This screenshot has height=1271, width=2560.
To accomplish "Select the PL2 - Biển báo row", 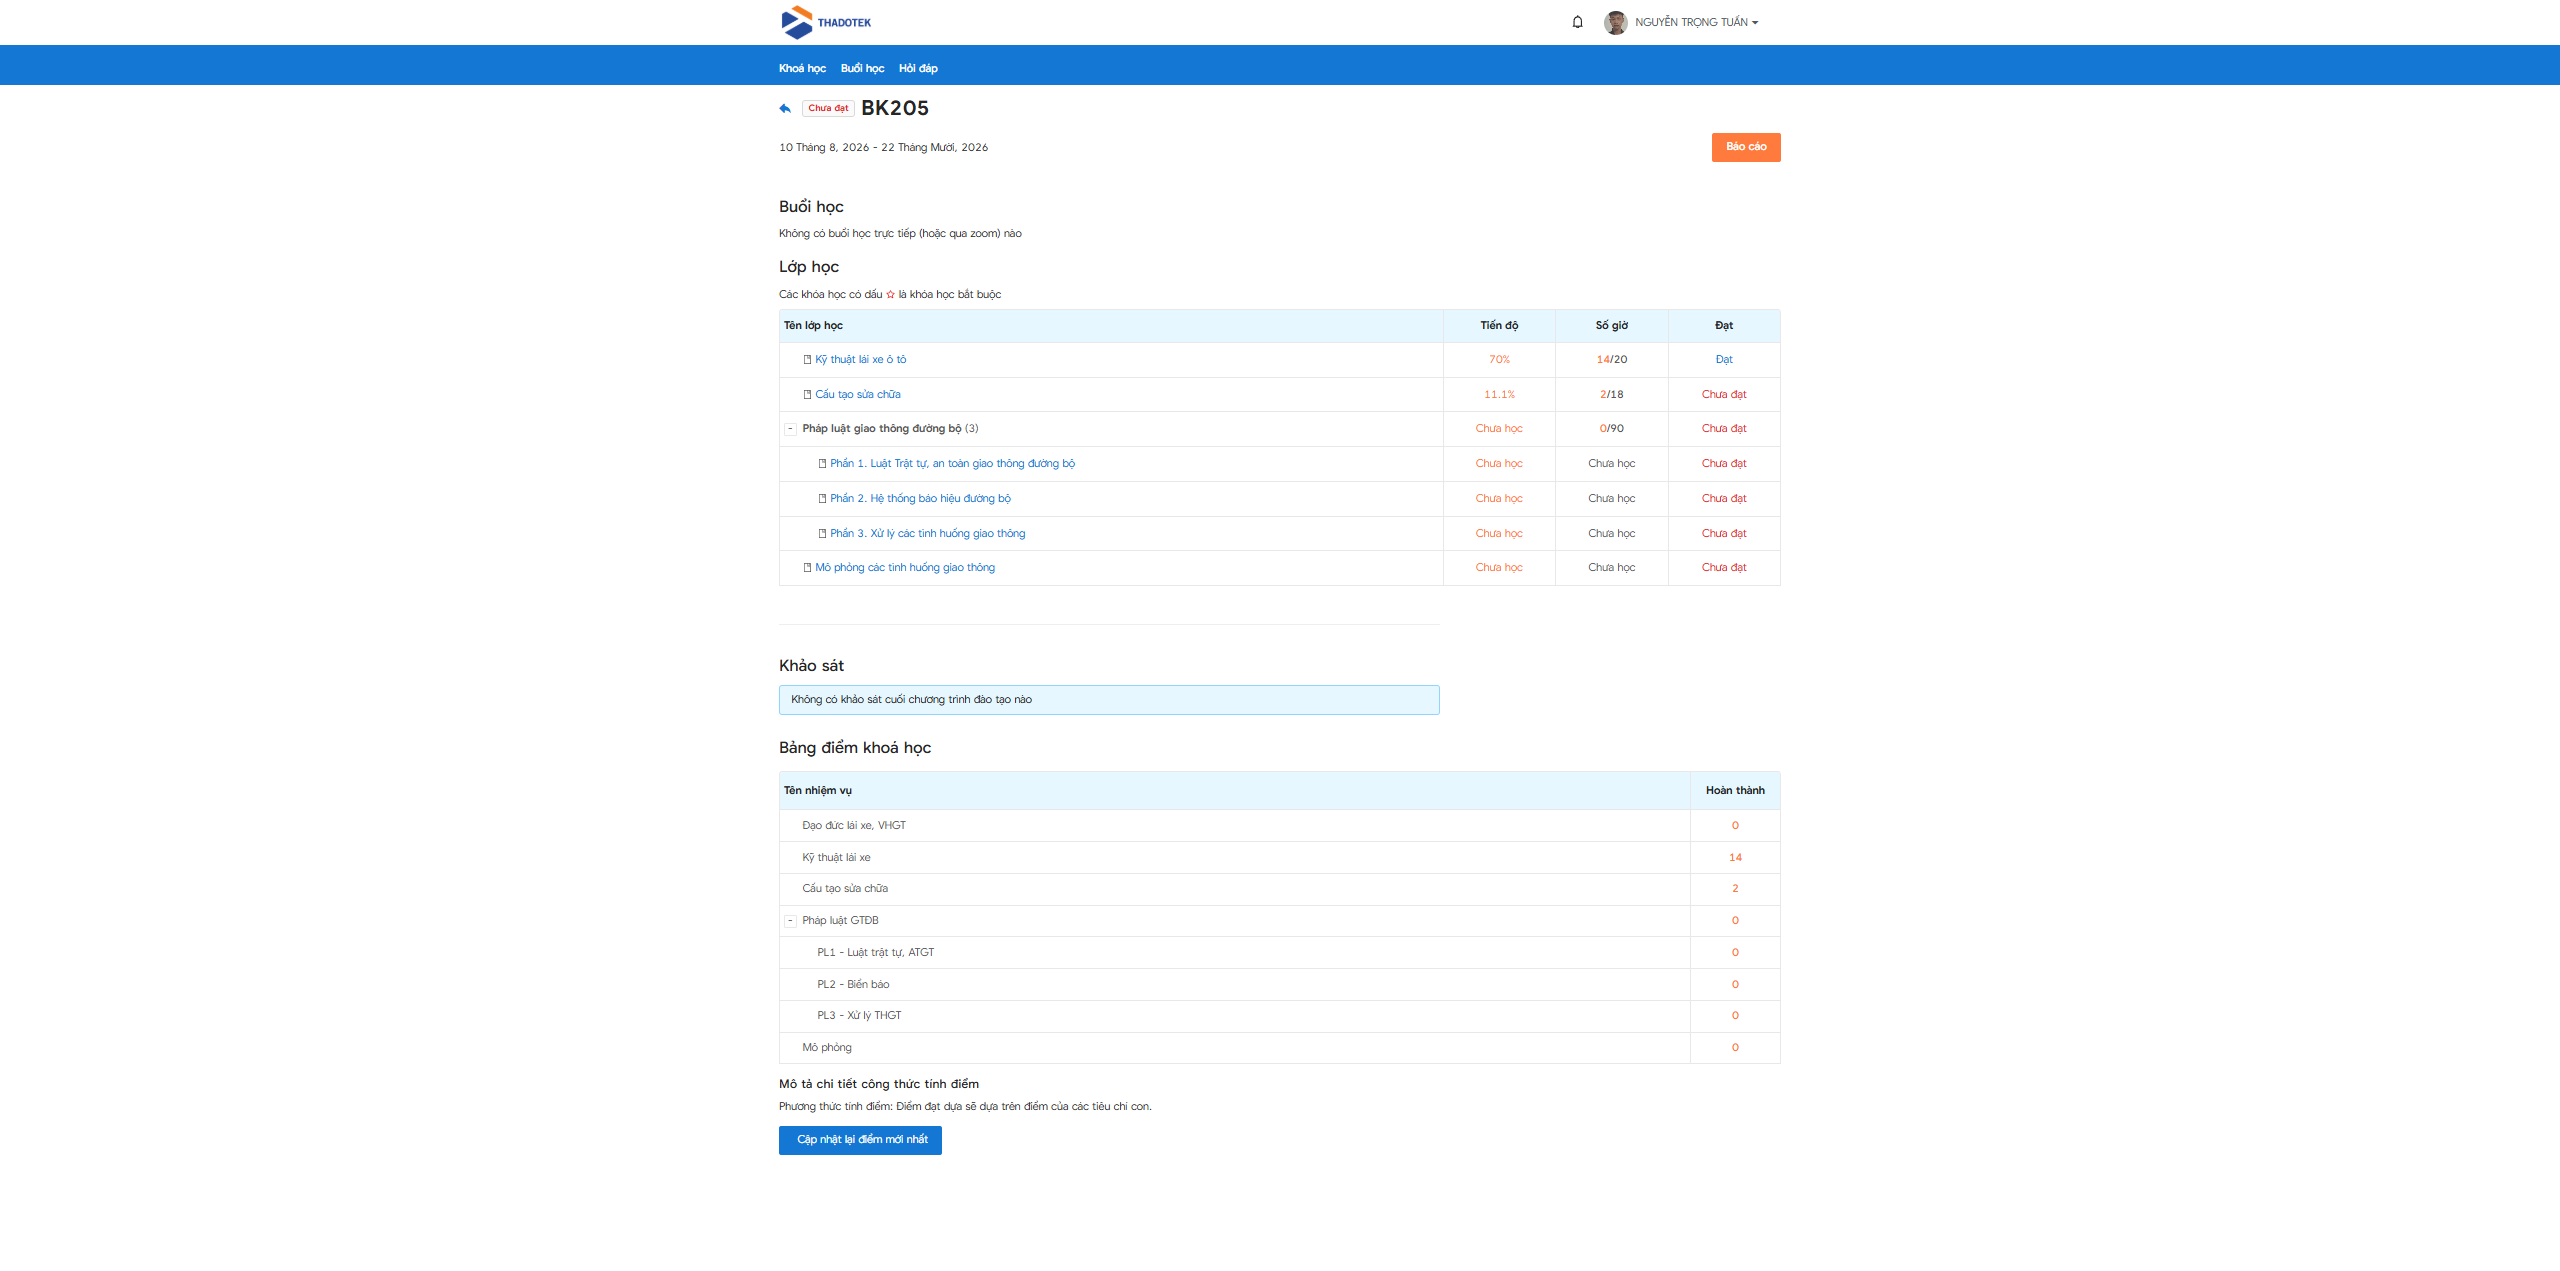I will click(1279, 985).
